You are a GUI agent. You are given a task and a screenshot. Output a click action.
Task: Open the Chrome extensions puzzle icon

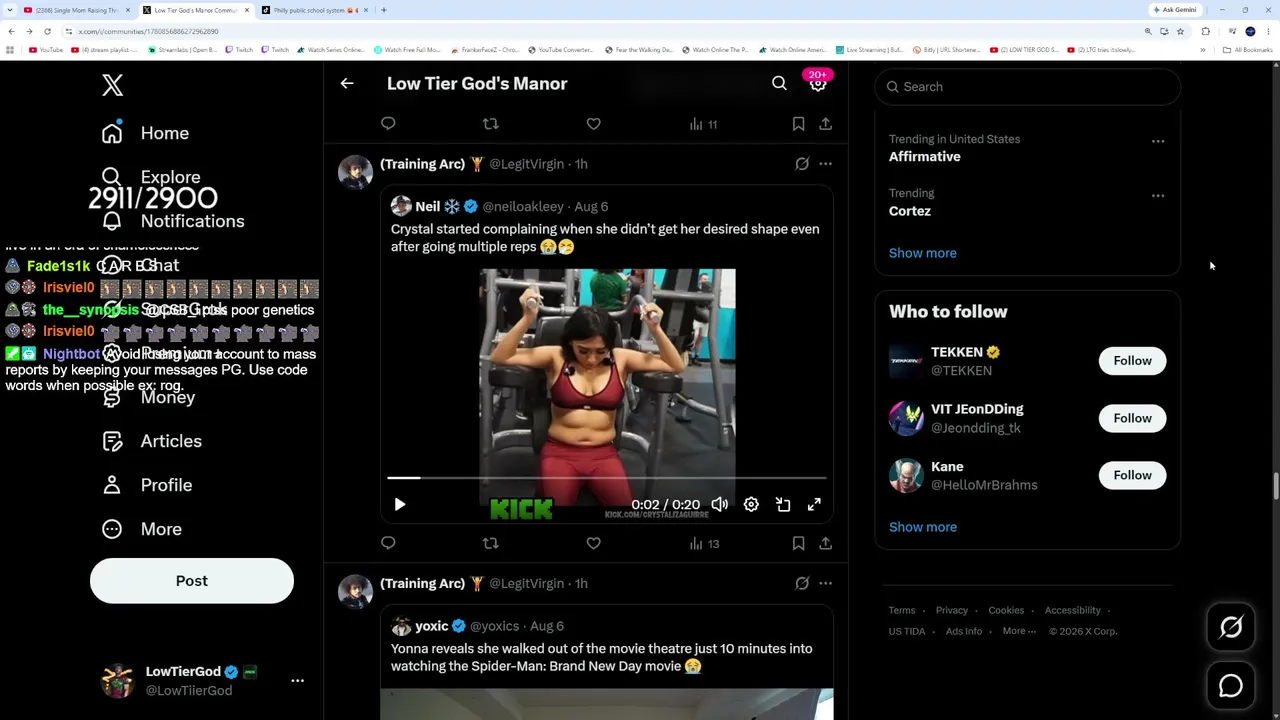click(x=1205, y=31)
